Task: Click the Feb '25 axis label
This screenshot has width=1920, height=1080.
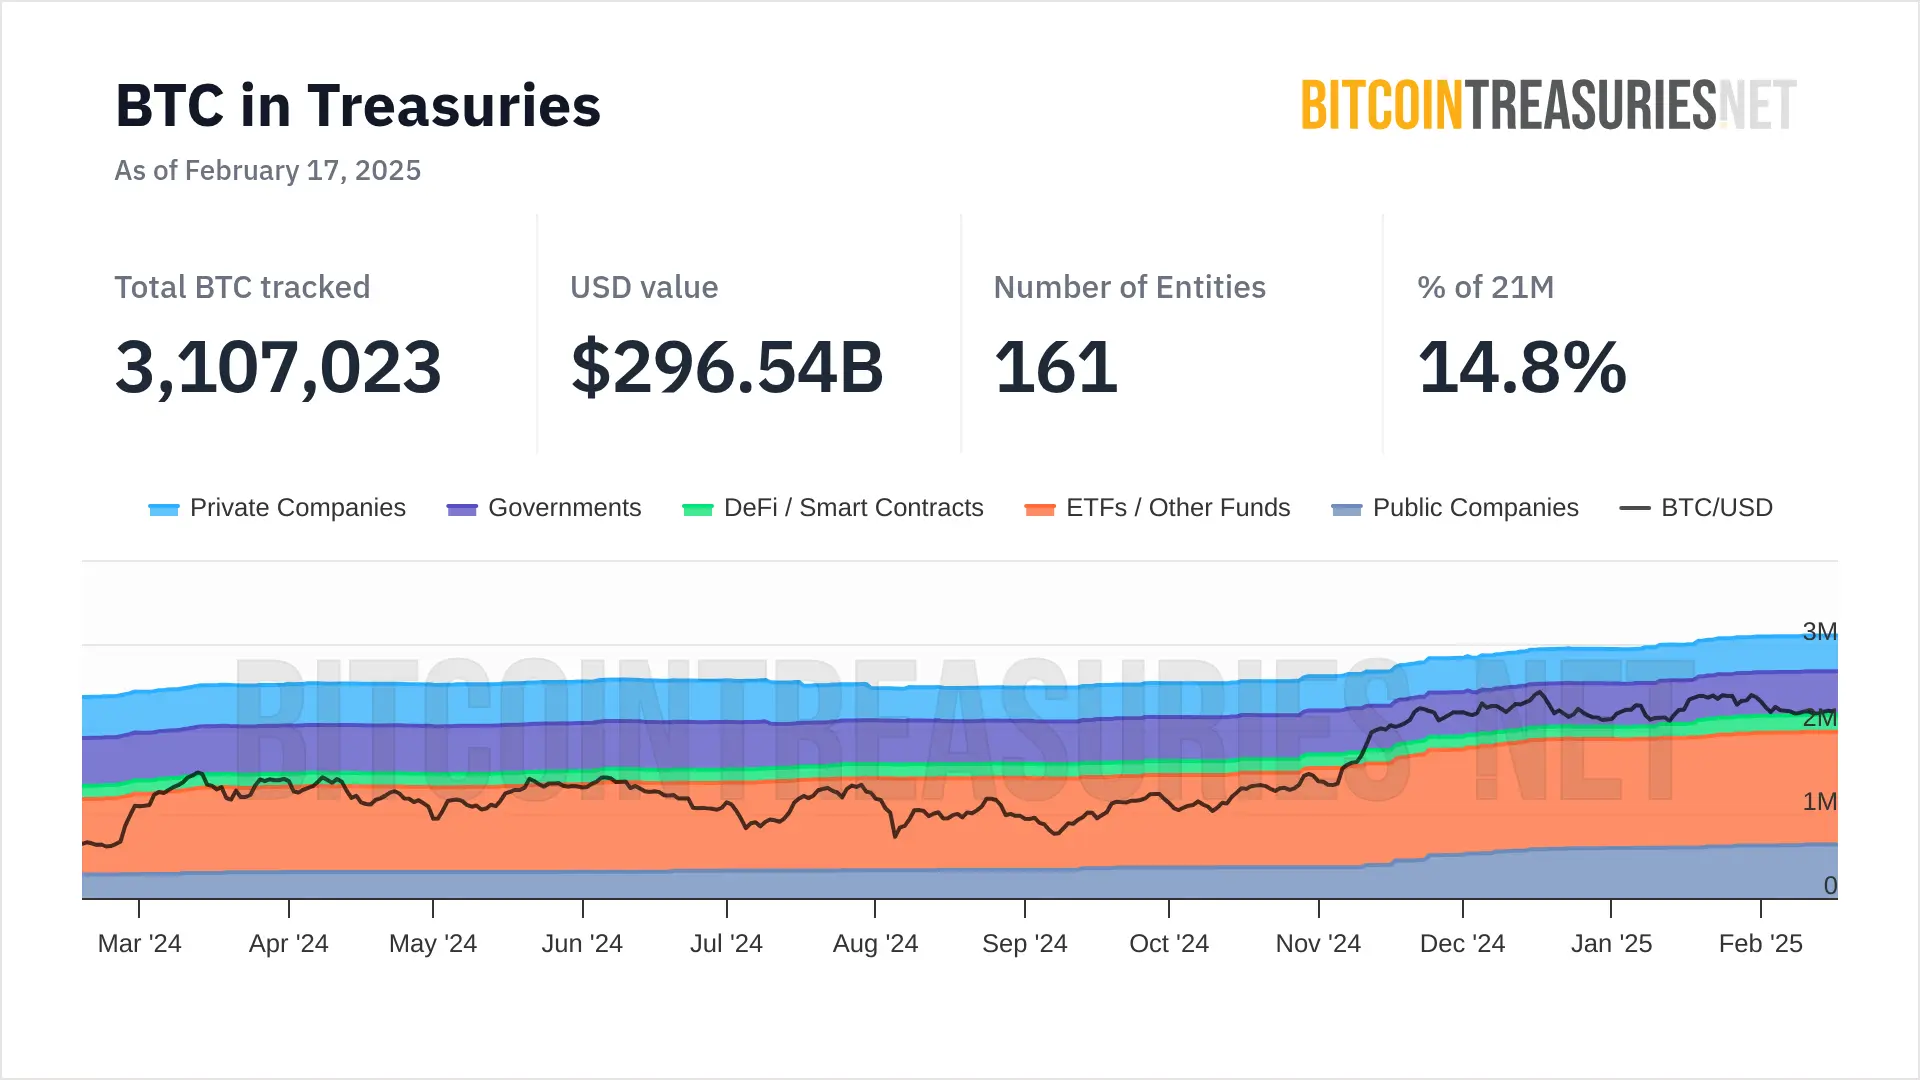Action: 1760,943
